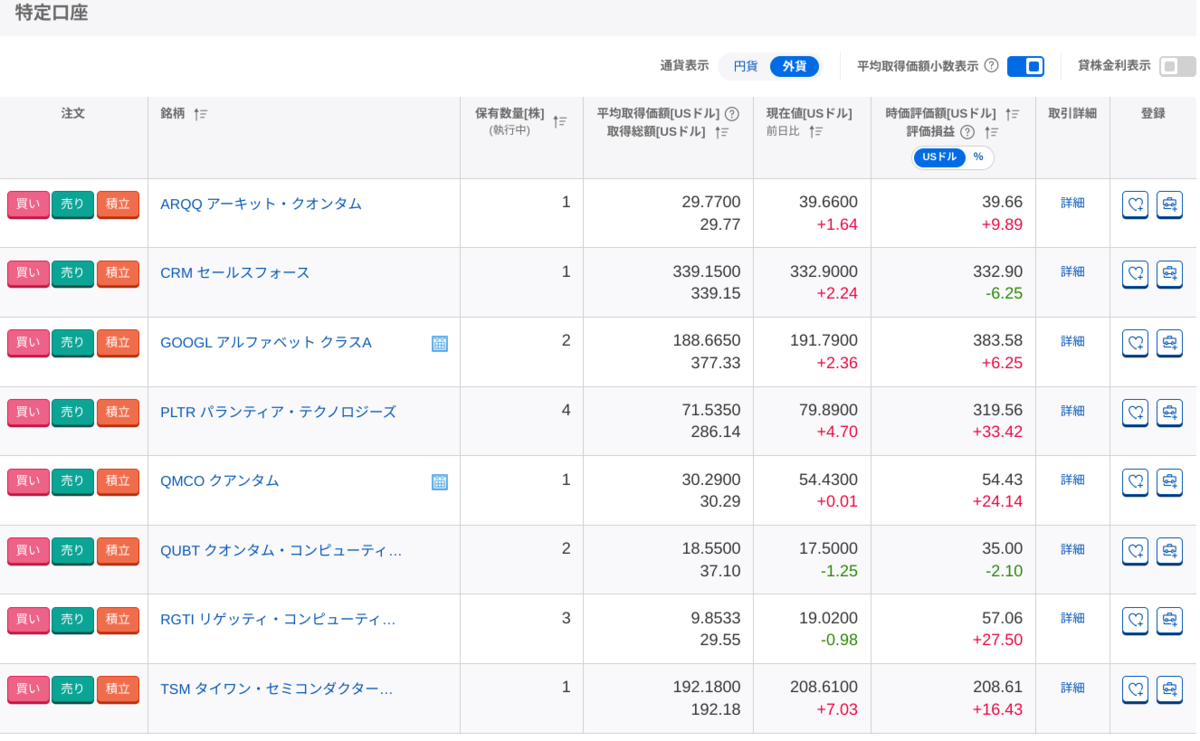Image resolution: width=1200 pixels, height=741 pixels.
Task: Sell CRM with 売り button
Action: [73, 273]
